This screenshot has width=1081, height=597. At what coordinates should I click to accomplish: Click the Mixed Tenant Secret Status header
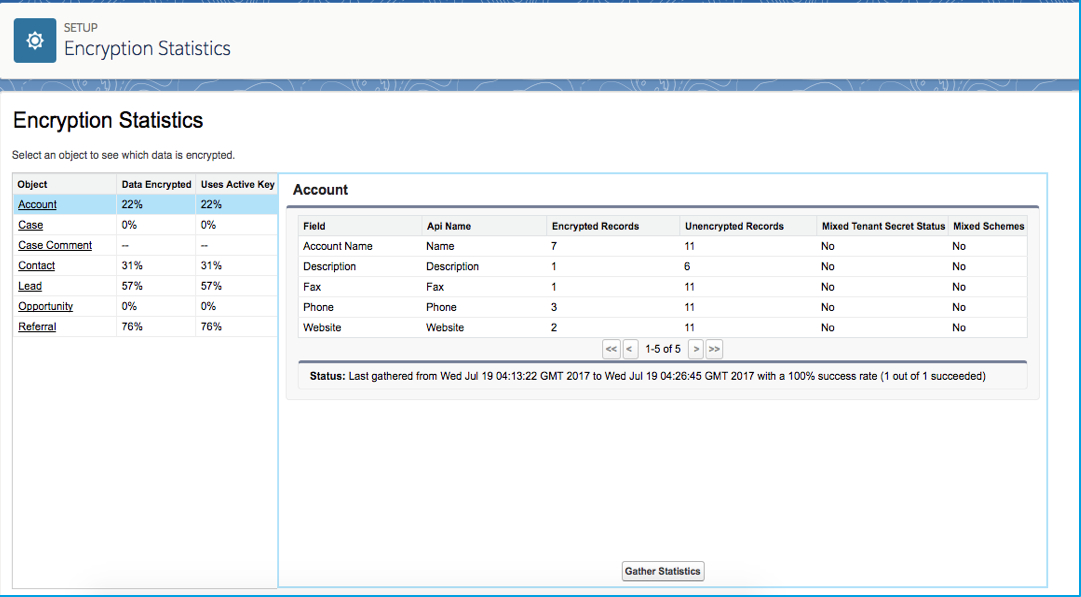point(883,226)
